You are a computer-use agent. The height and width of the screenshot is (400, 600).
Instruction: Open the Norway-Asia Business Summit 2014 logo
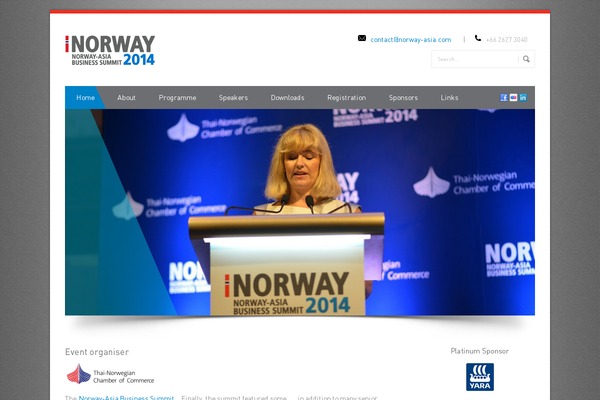[x=110, y=50]
